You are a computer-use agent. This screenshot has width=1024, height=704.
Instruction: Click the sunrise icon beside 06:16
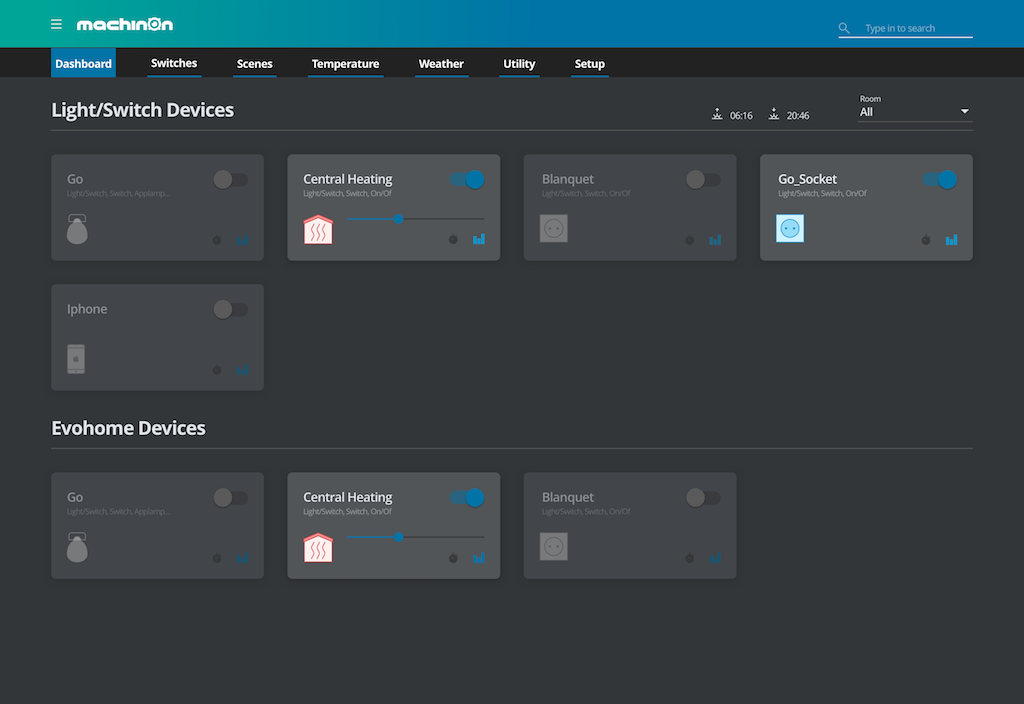tap(717, 115)
